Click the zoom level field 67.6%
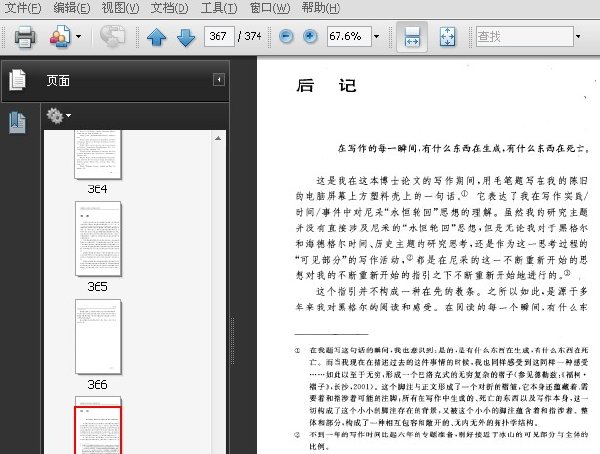Viewport: 600px width, 454px height. click(x=349, y=36)
